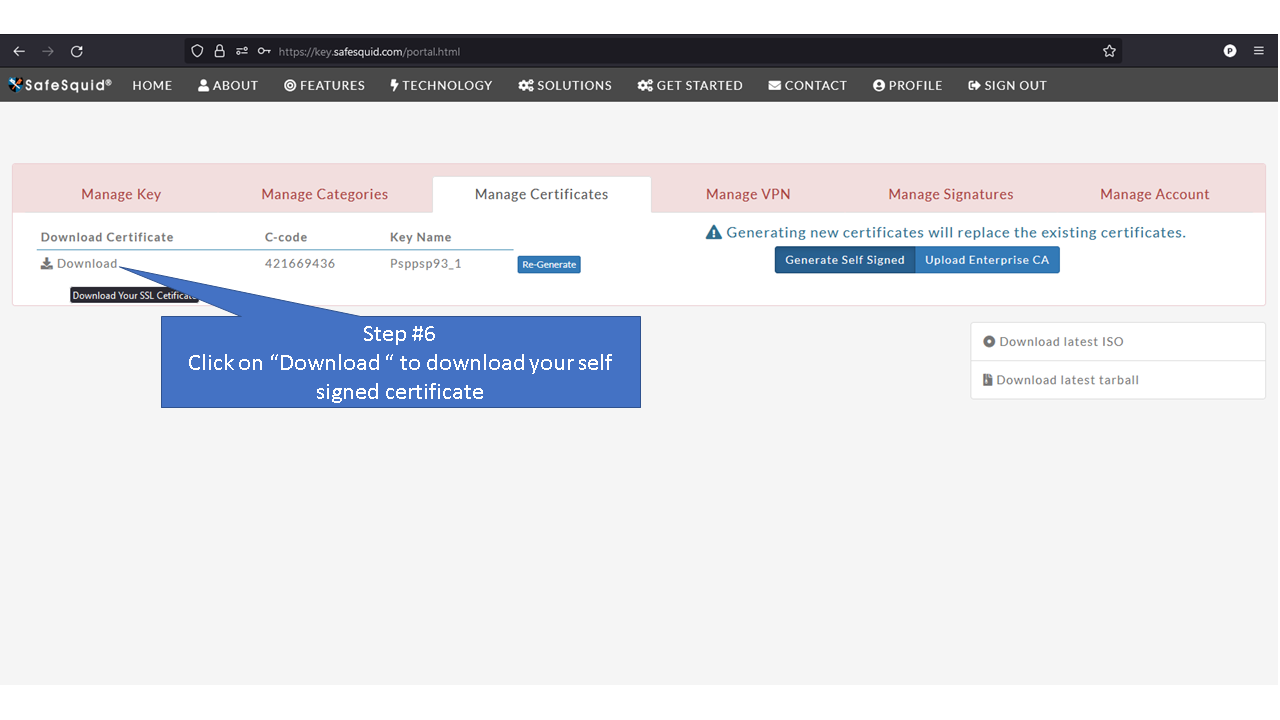Click the ISO disc icon beside Download latest ISO
The image size is (1280, 720).
[989, 341]
